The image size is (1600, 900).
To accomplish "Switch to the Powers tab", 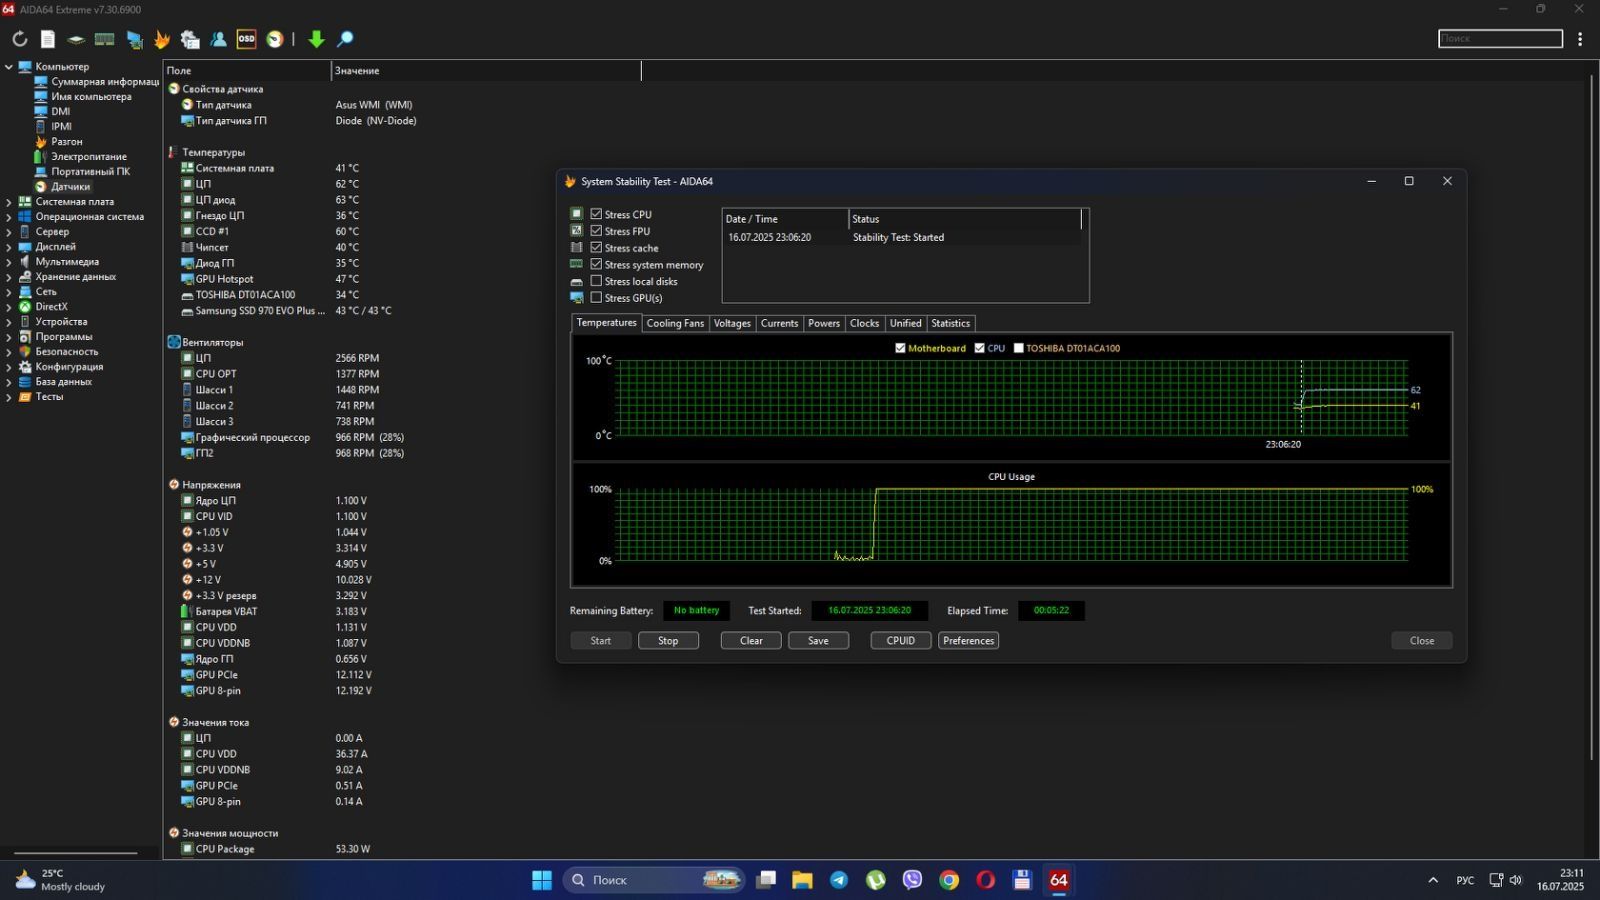I will [824, 323].
